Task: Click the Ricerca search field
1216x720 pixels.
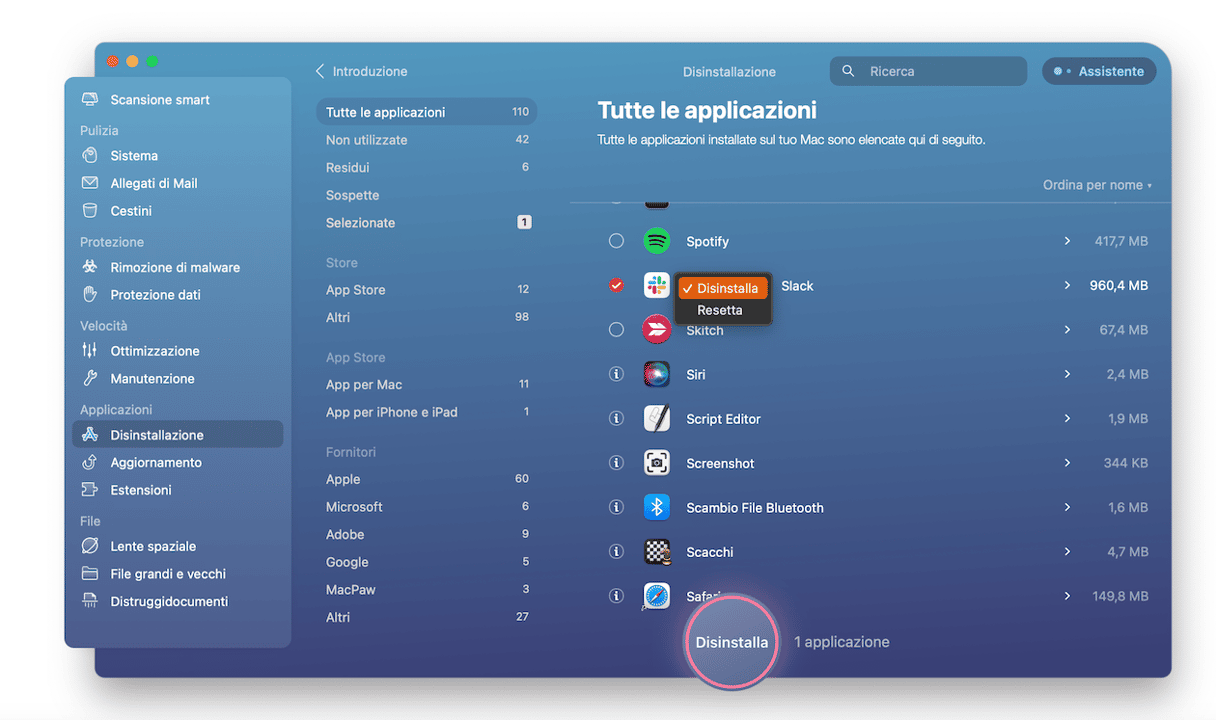Action: coord(928,72)
